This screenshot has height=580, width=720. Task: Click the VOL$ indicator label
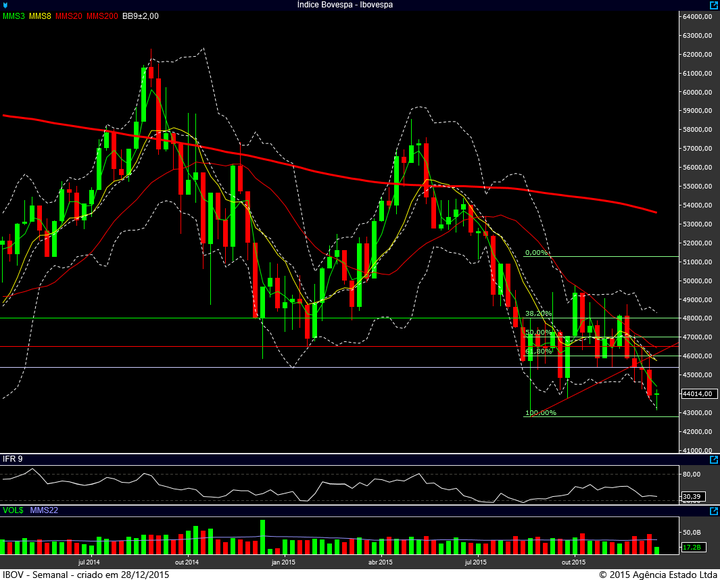click(x=13, y=510)
